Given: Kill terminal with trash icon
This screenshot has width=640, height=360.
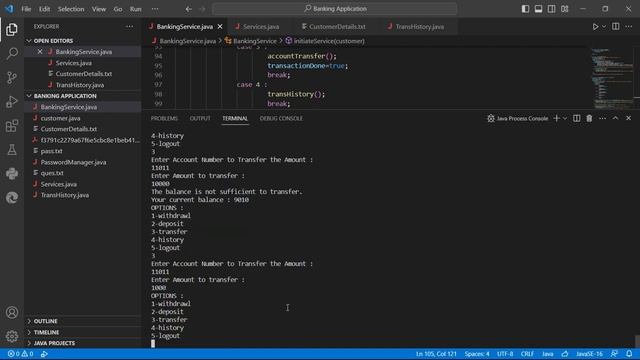Looking at the screenshot, I should pos(589,118).
